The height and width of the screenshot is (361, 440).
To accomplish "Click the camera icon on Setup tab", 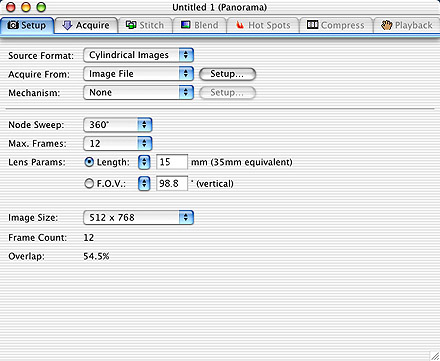I will click(x=13, y=25).
